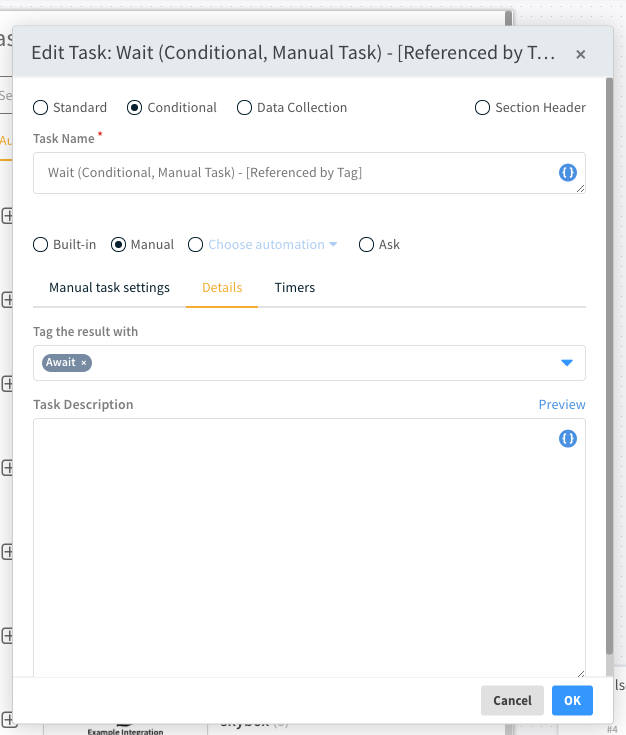
Task: Remove the Await tag with its x
Action: click(84, 363)
